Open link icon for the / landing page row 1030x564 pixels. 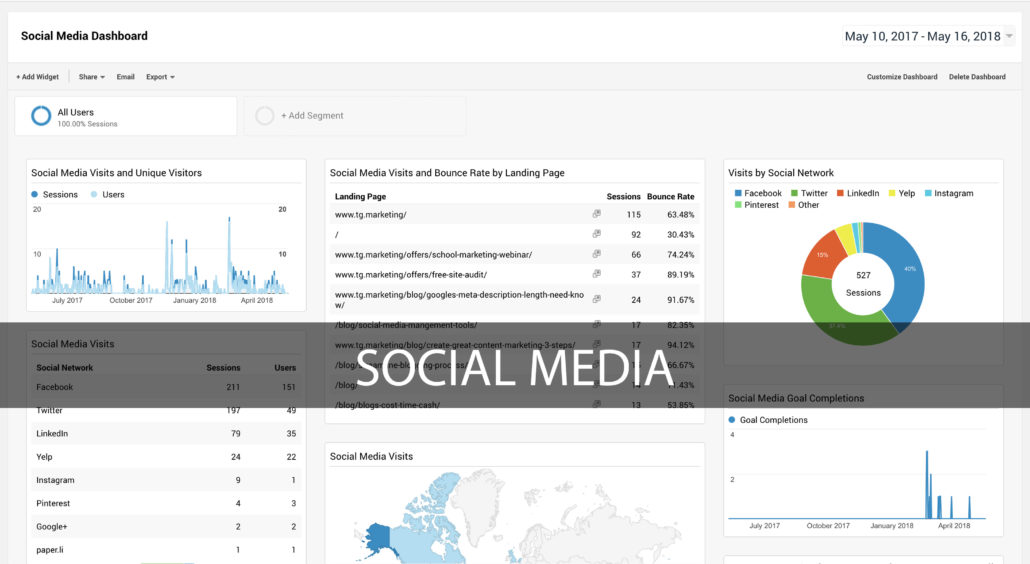596,234
